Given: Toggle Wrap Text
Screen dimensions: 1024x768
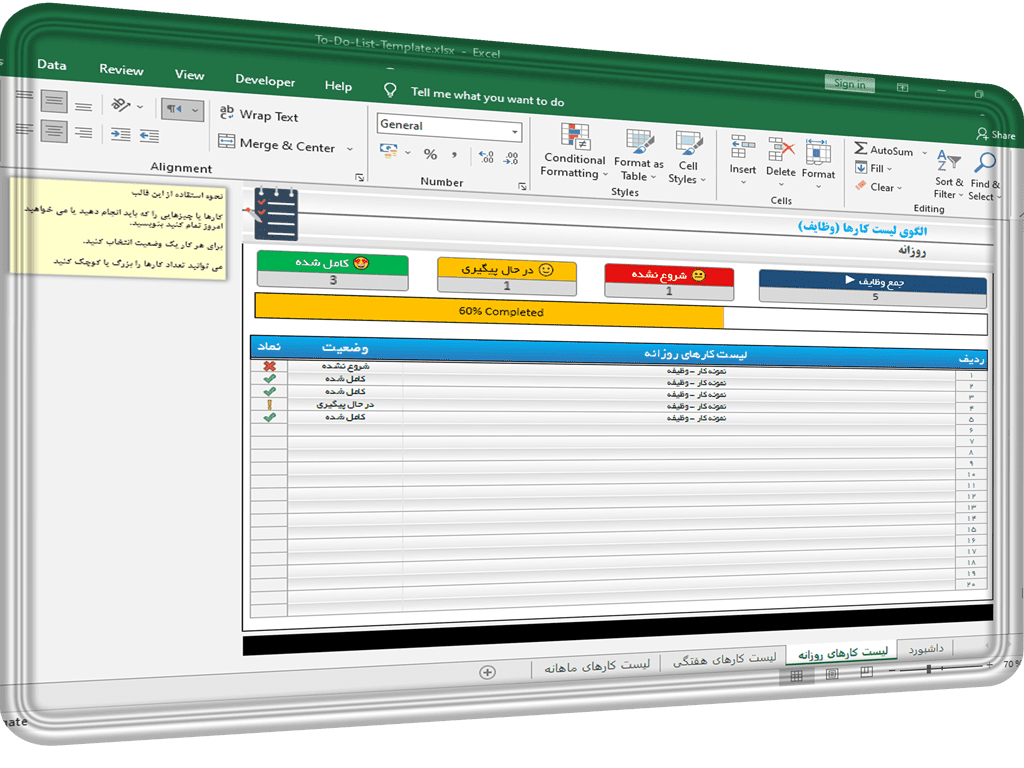Looking at the screenshot, I should tap(259, 114).
